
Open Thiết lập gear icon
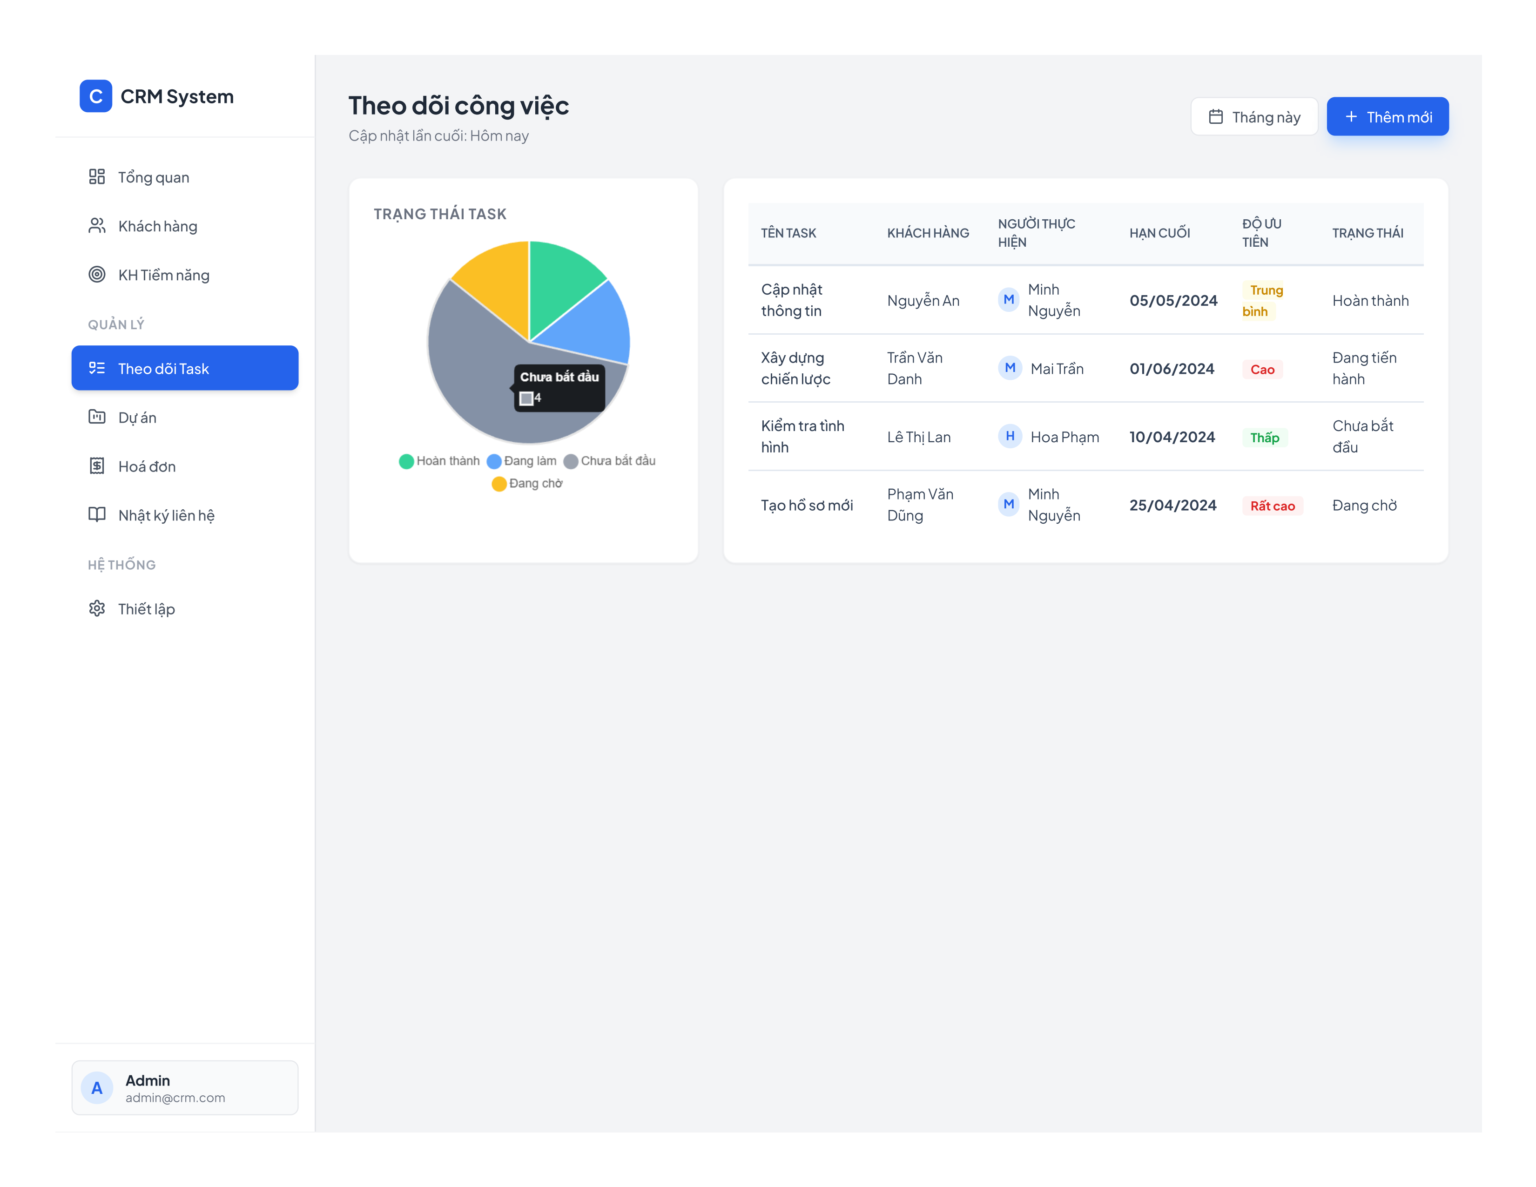[x=97, y=609]
